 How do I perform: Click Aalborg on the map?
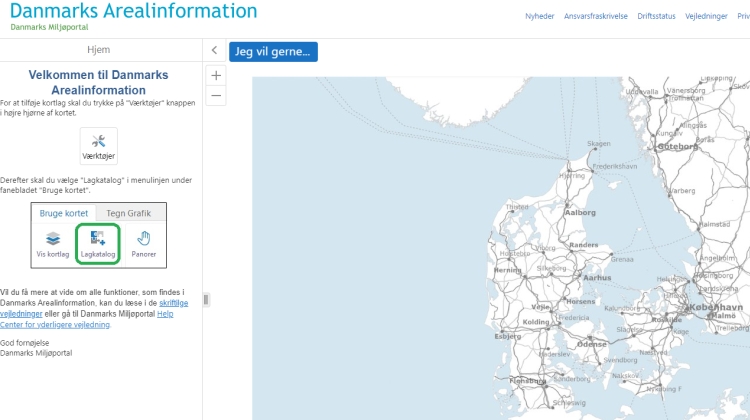(580, 212)
